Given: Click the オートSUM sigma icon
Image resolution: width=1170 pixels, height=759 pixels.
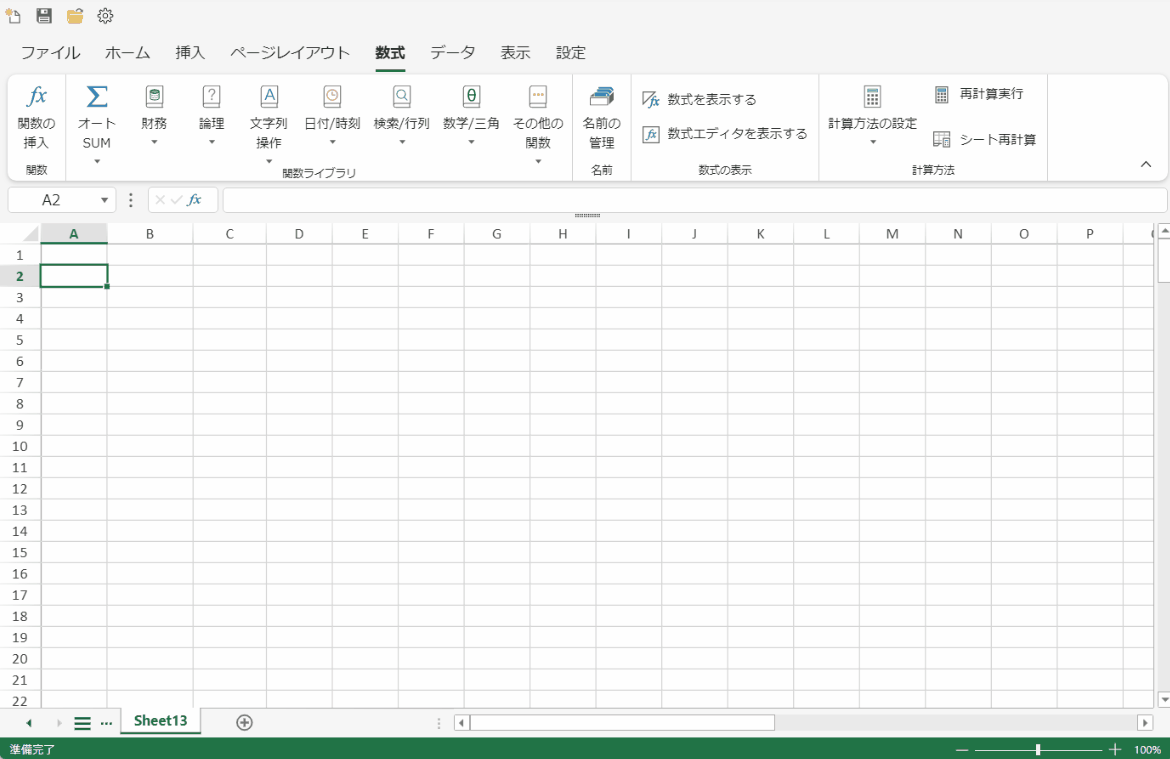Looking at the screenshot, I should [97, 96].
